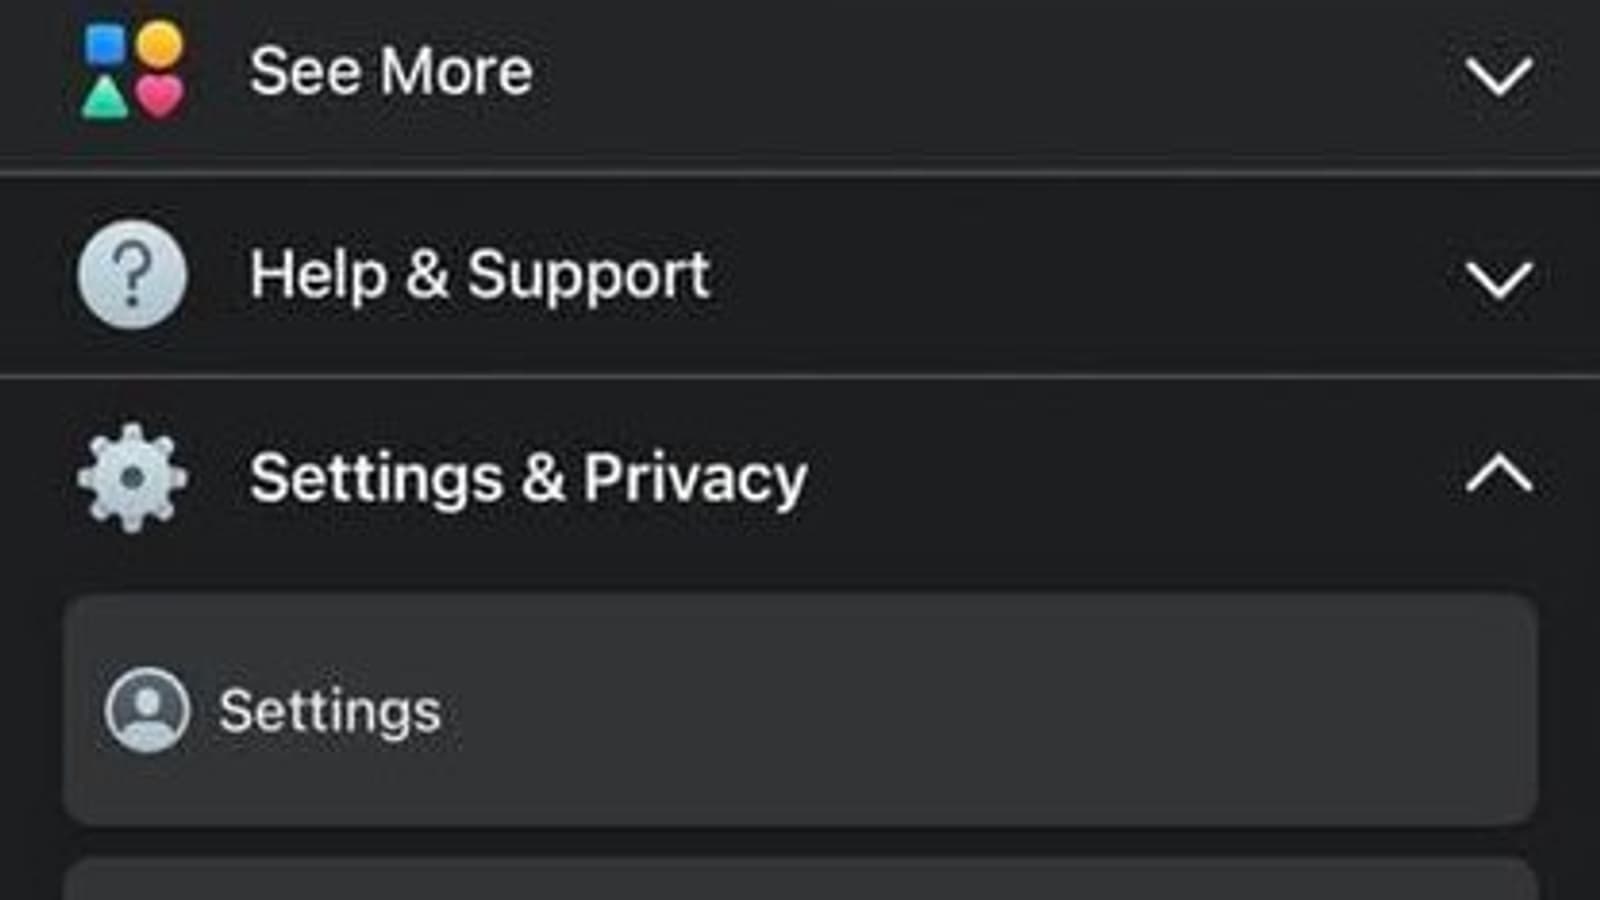Tap the partially visible card below Settings

pos(800,880)
